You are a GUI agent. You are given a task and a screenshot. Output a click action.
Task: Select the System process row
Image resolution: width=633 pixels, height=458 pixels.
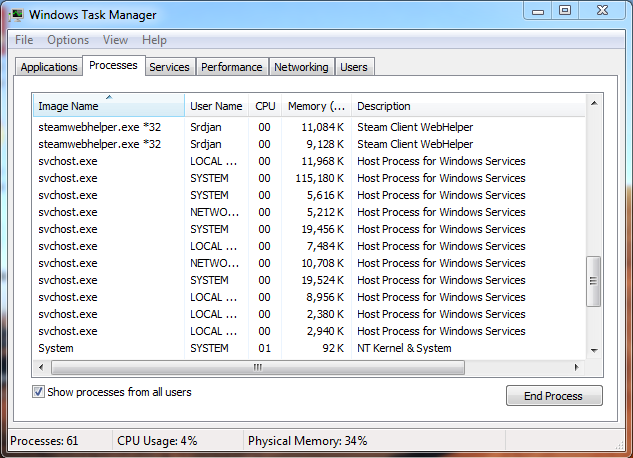point(200,348)
